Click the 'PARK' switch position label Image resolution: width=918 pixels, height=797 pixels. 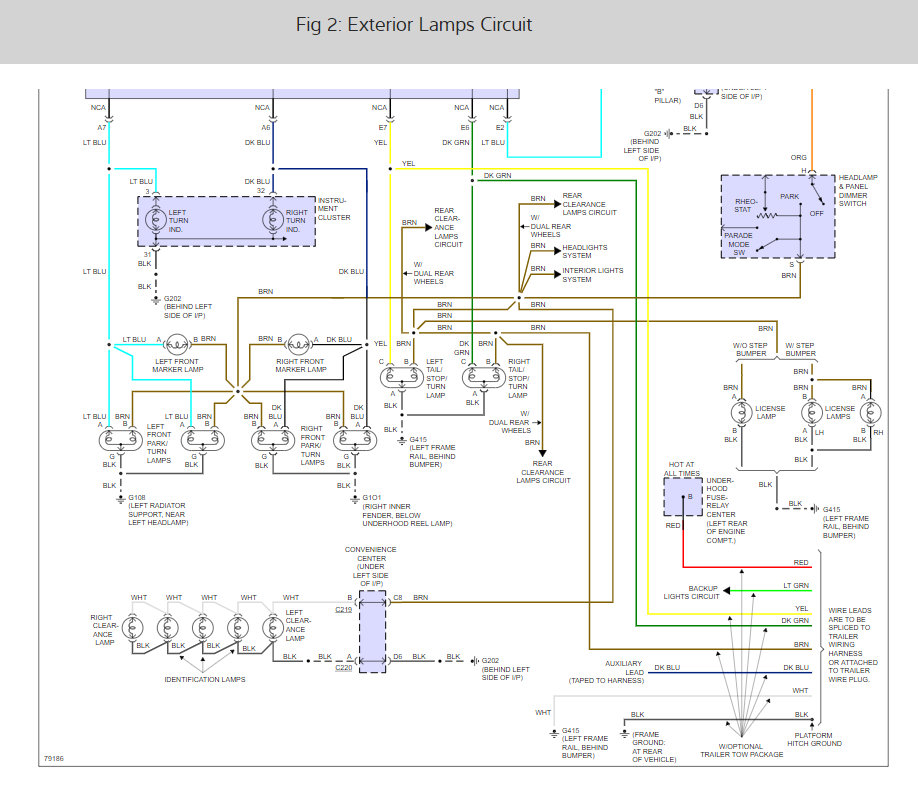[789, 196]
